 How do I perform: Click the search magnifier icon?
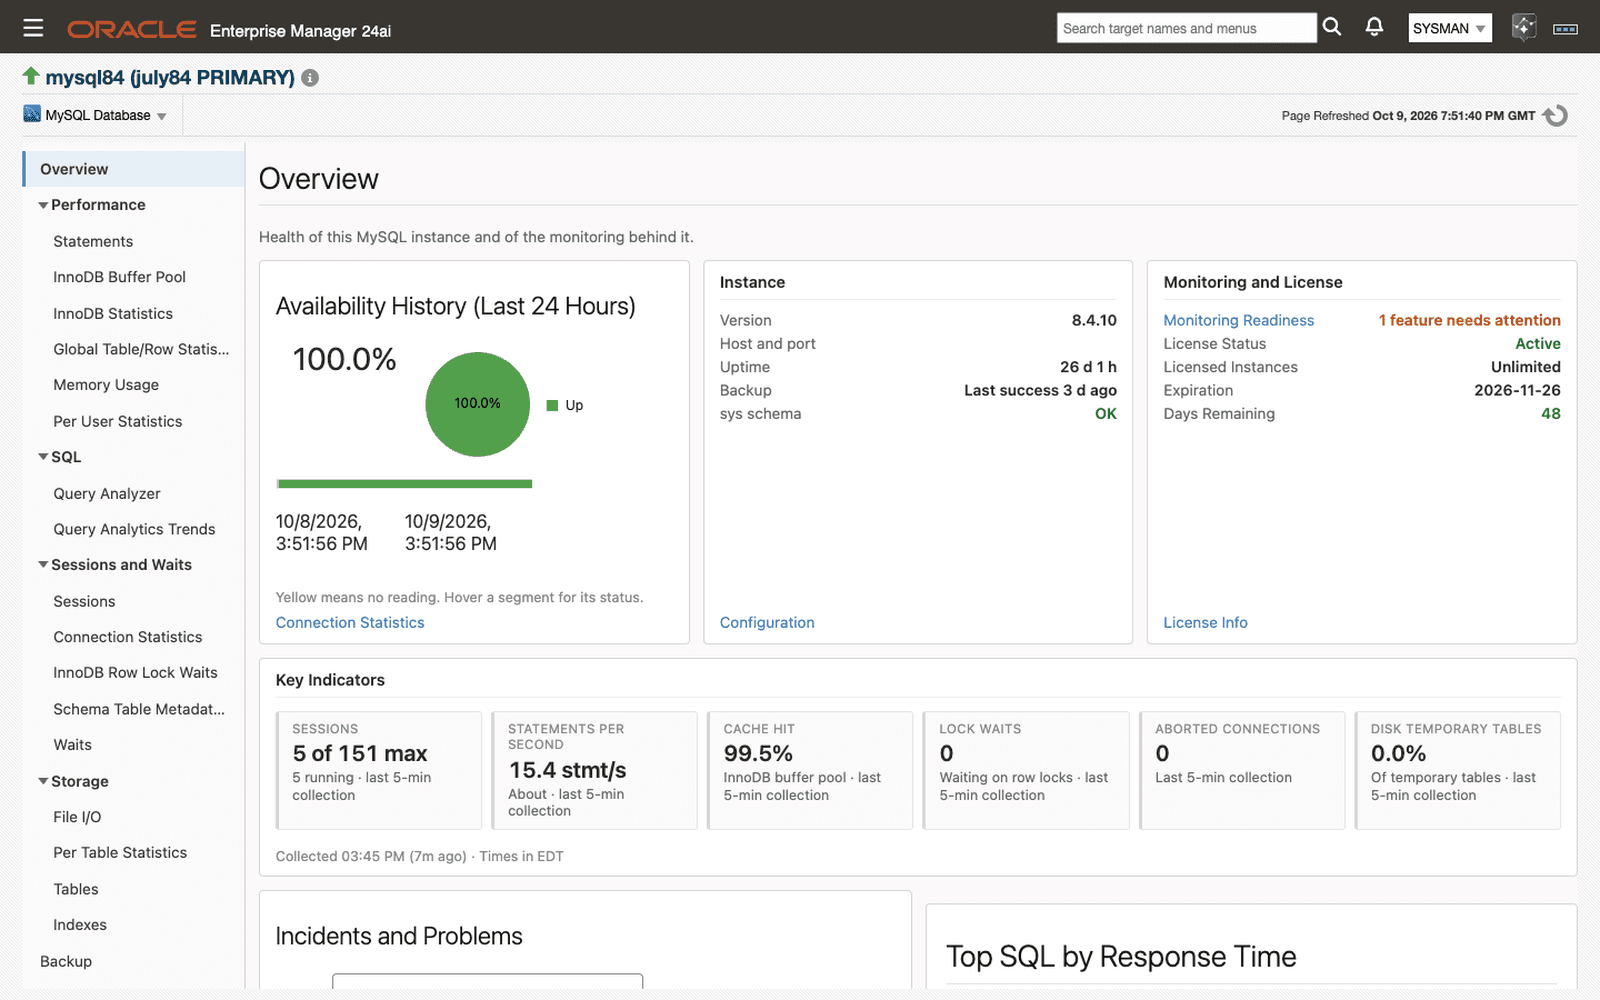point(1332,27)
